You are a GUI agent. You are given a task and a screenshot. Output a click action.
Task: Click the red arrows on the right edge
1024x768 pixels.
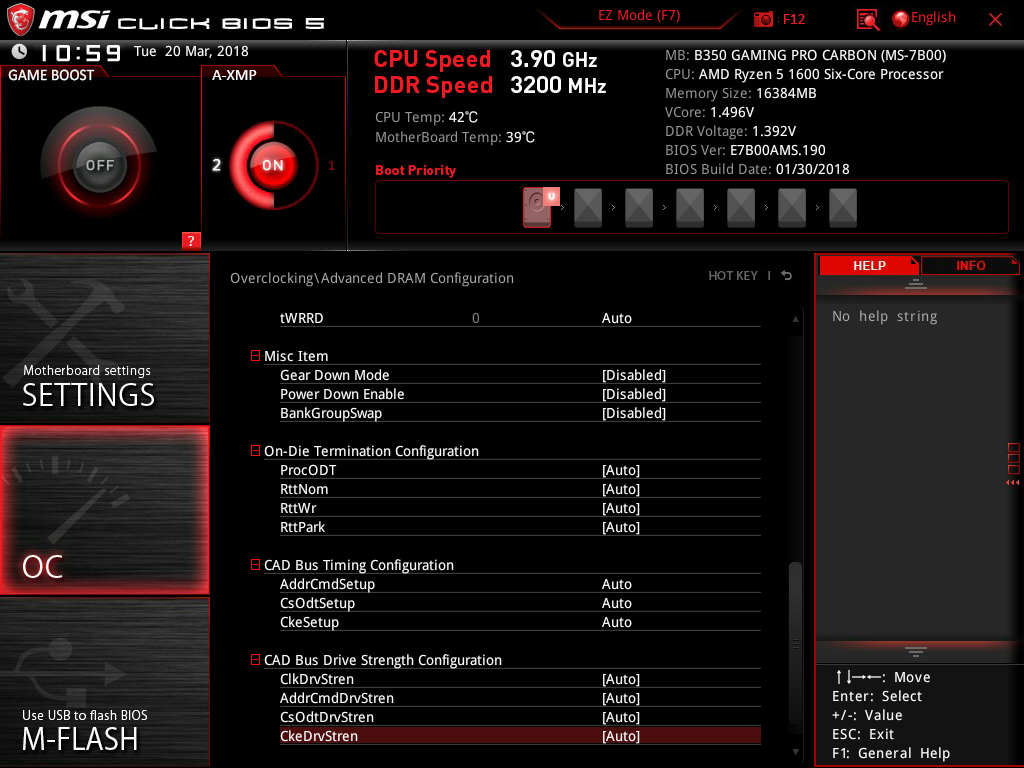coord(1012,483)
